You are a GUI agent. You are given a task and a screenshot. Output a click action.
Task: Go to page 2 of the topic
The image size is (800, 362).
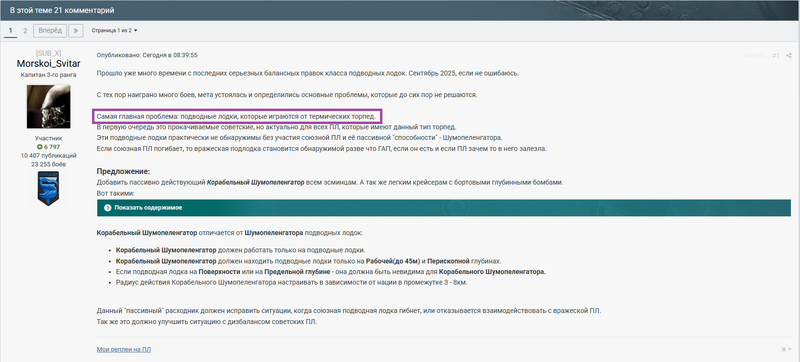pos(25,31)
